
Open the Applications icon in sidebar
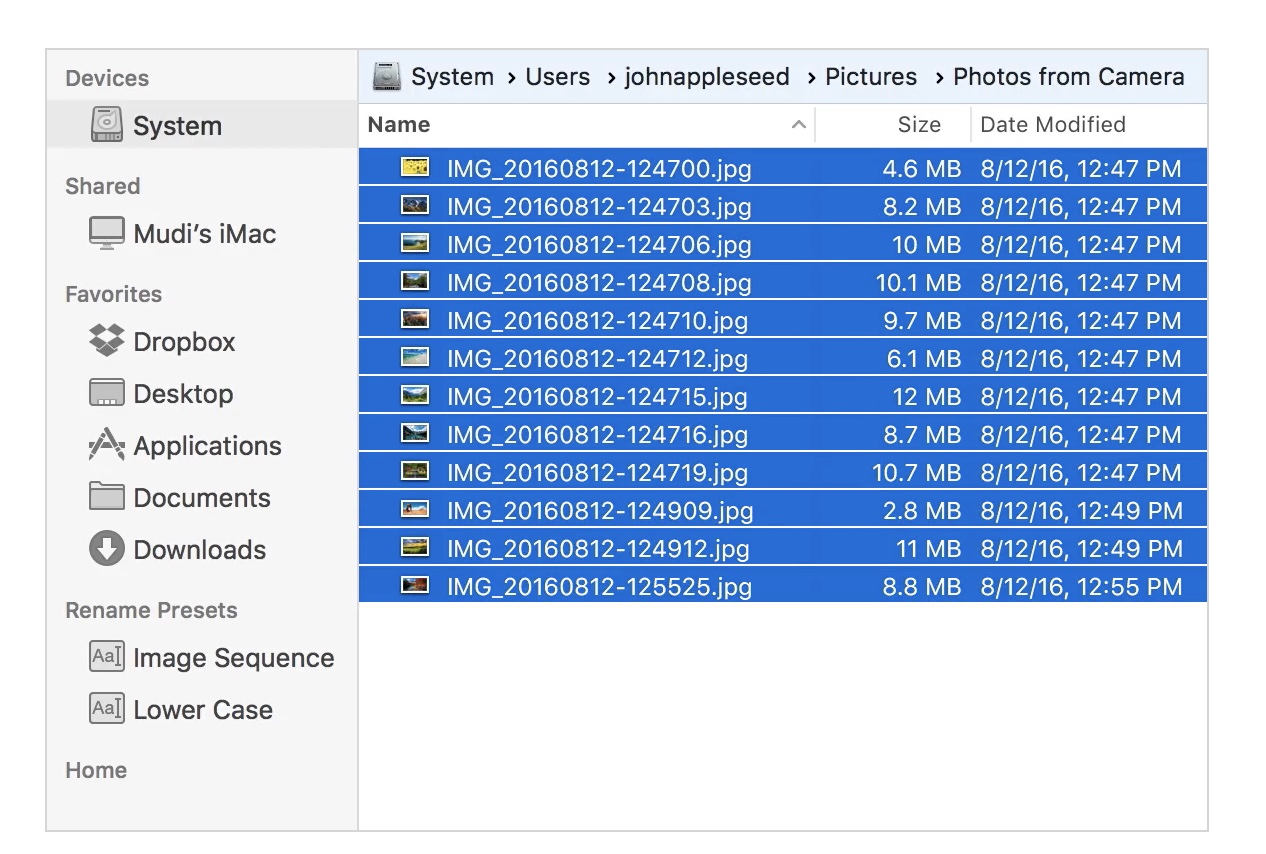click(x=107, y=445)
